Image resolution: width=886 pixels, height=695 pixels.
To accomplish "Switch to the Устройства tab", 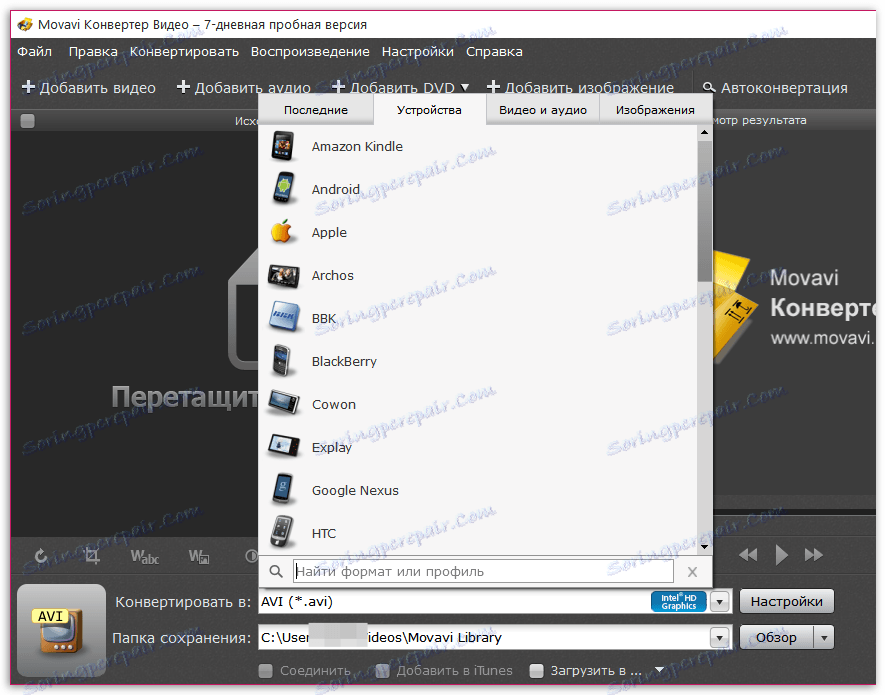I will click(429, 110).
